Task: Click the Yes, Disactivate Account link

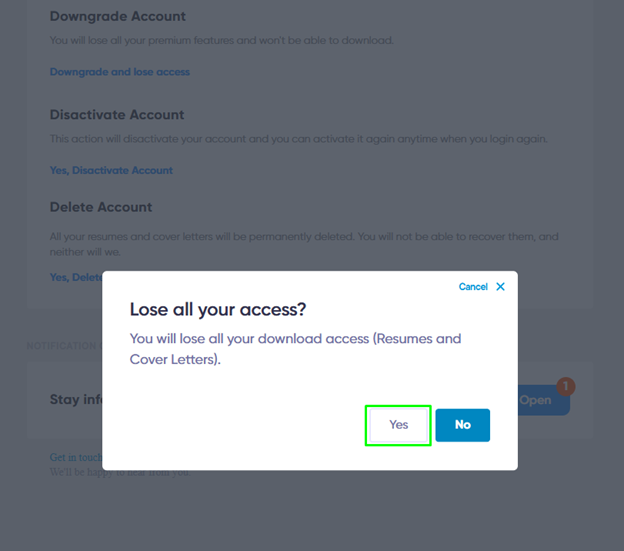Action: click(111, 170)
